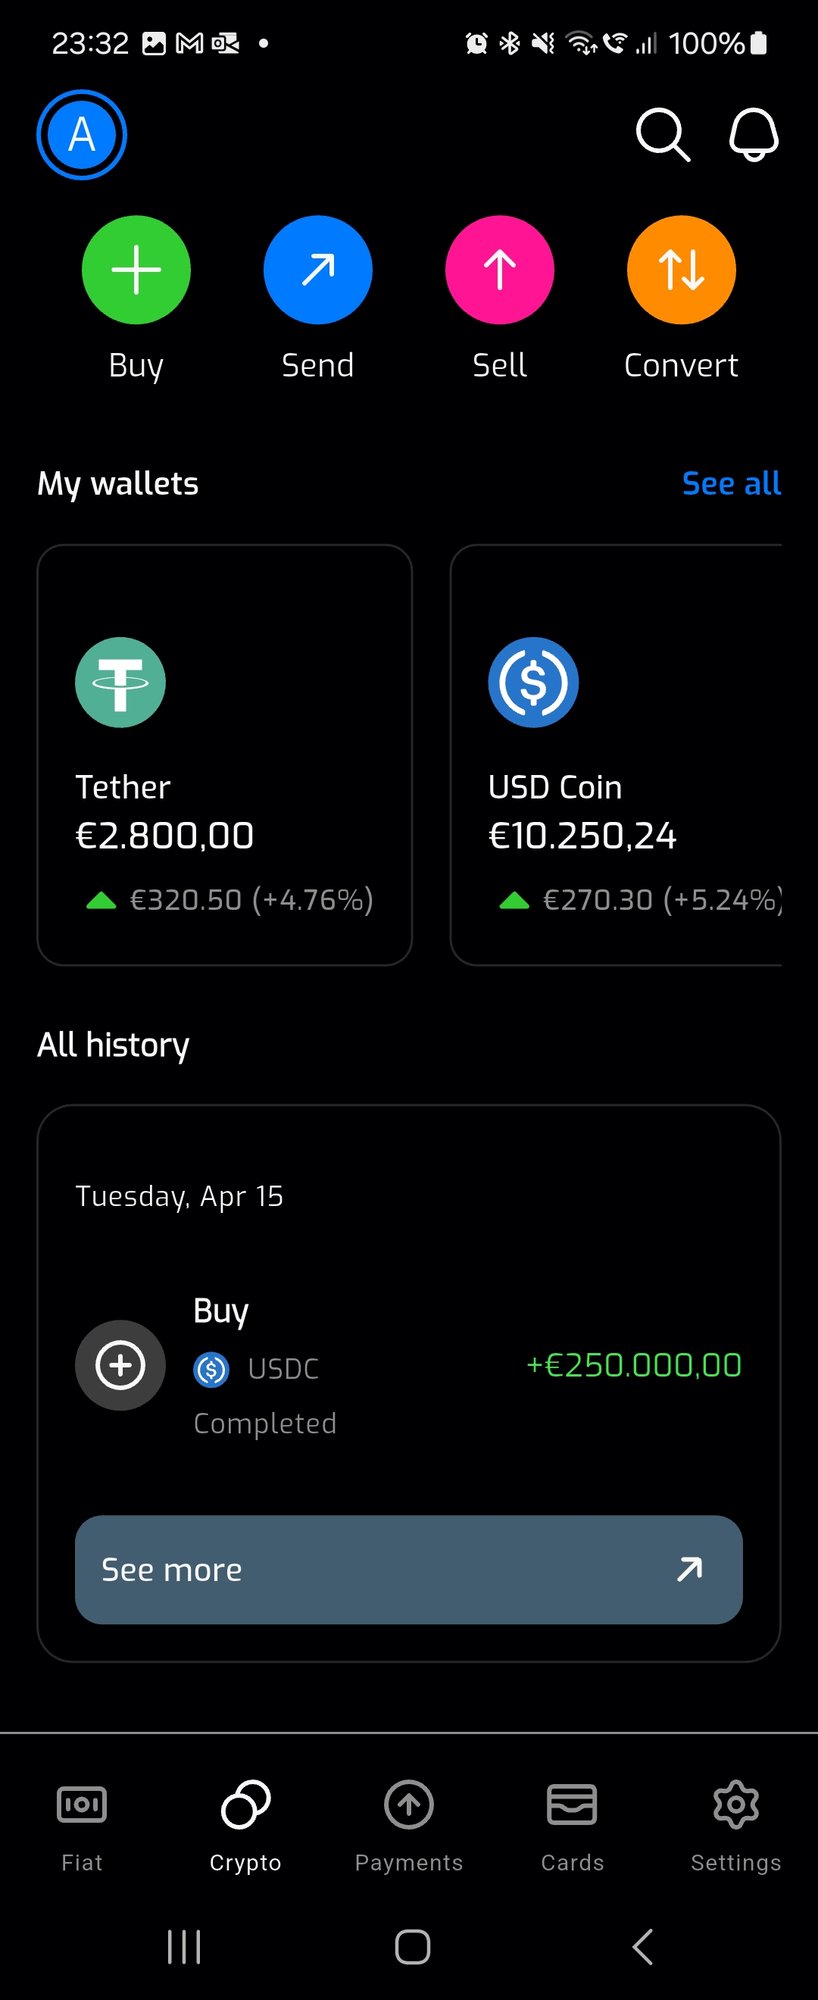Open the Cards tab

tap(572, 1825)
